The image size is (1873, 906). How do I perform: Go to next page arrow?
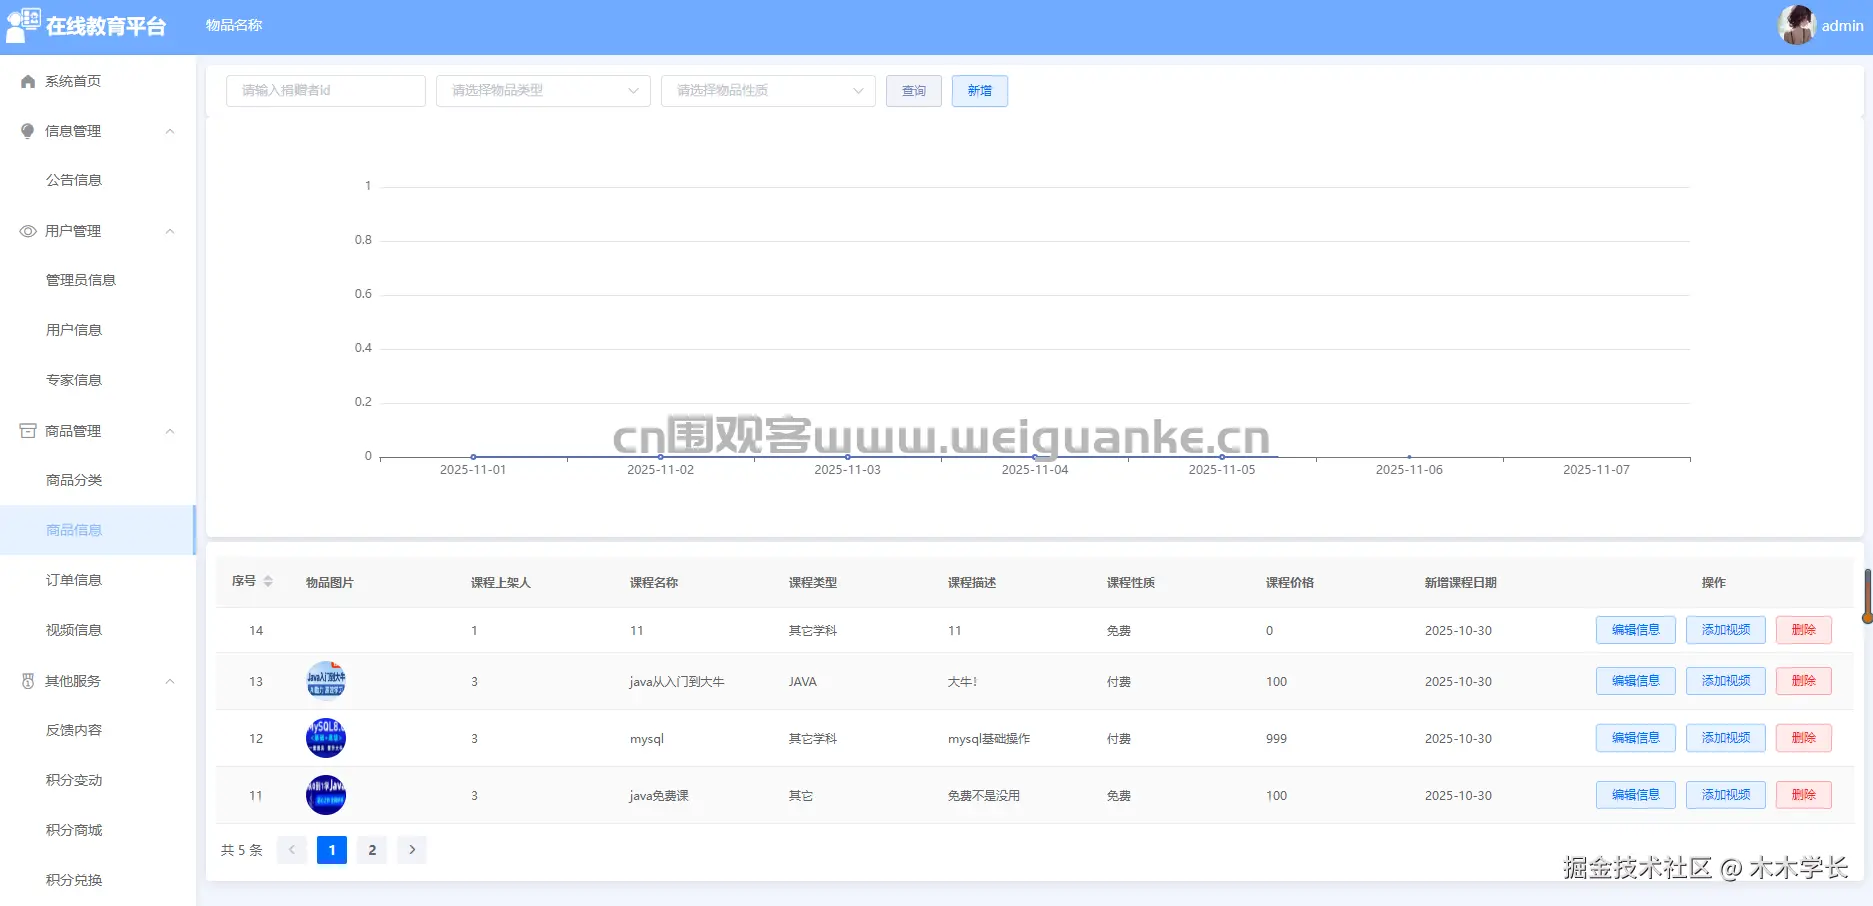[412, 850]
